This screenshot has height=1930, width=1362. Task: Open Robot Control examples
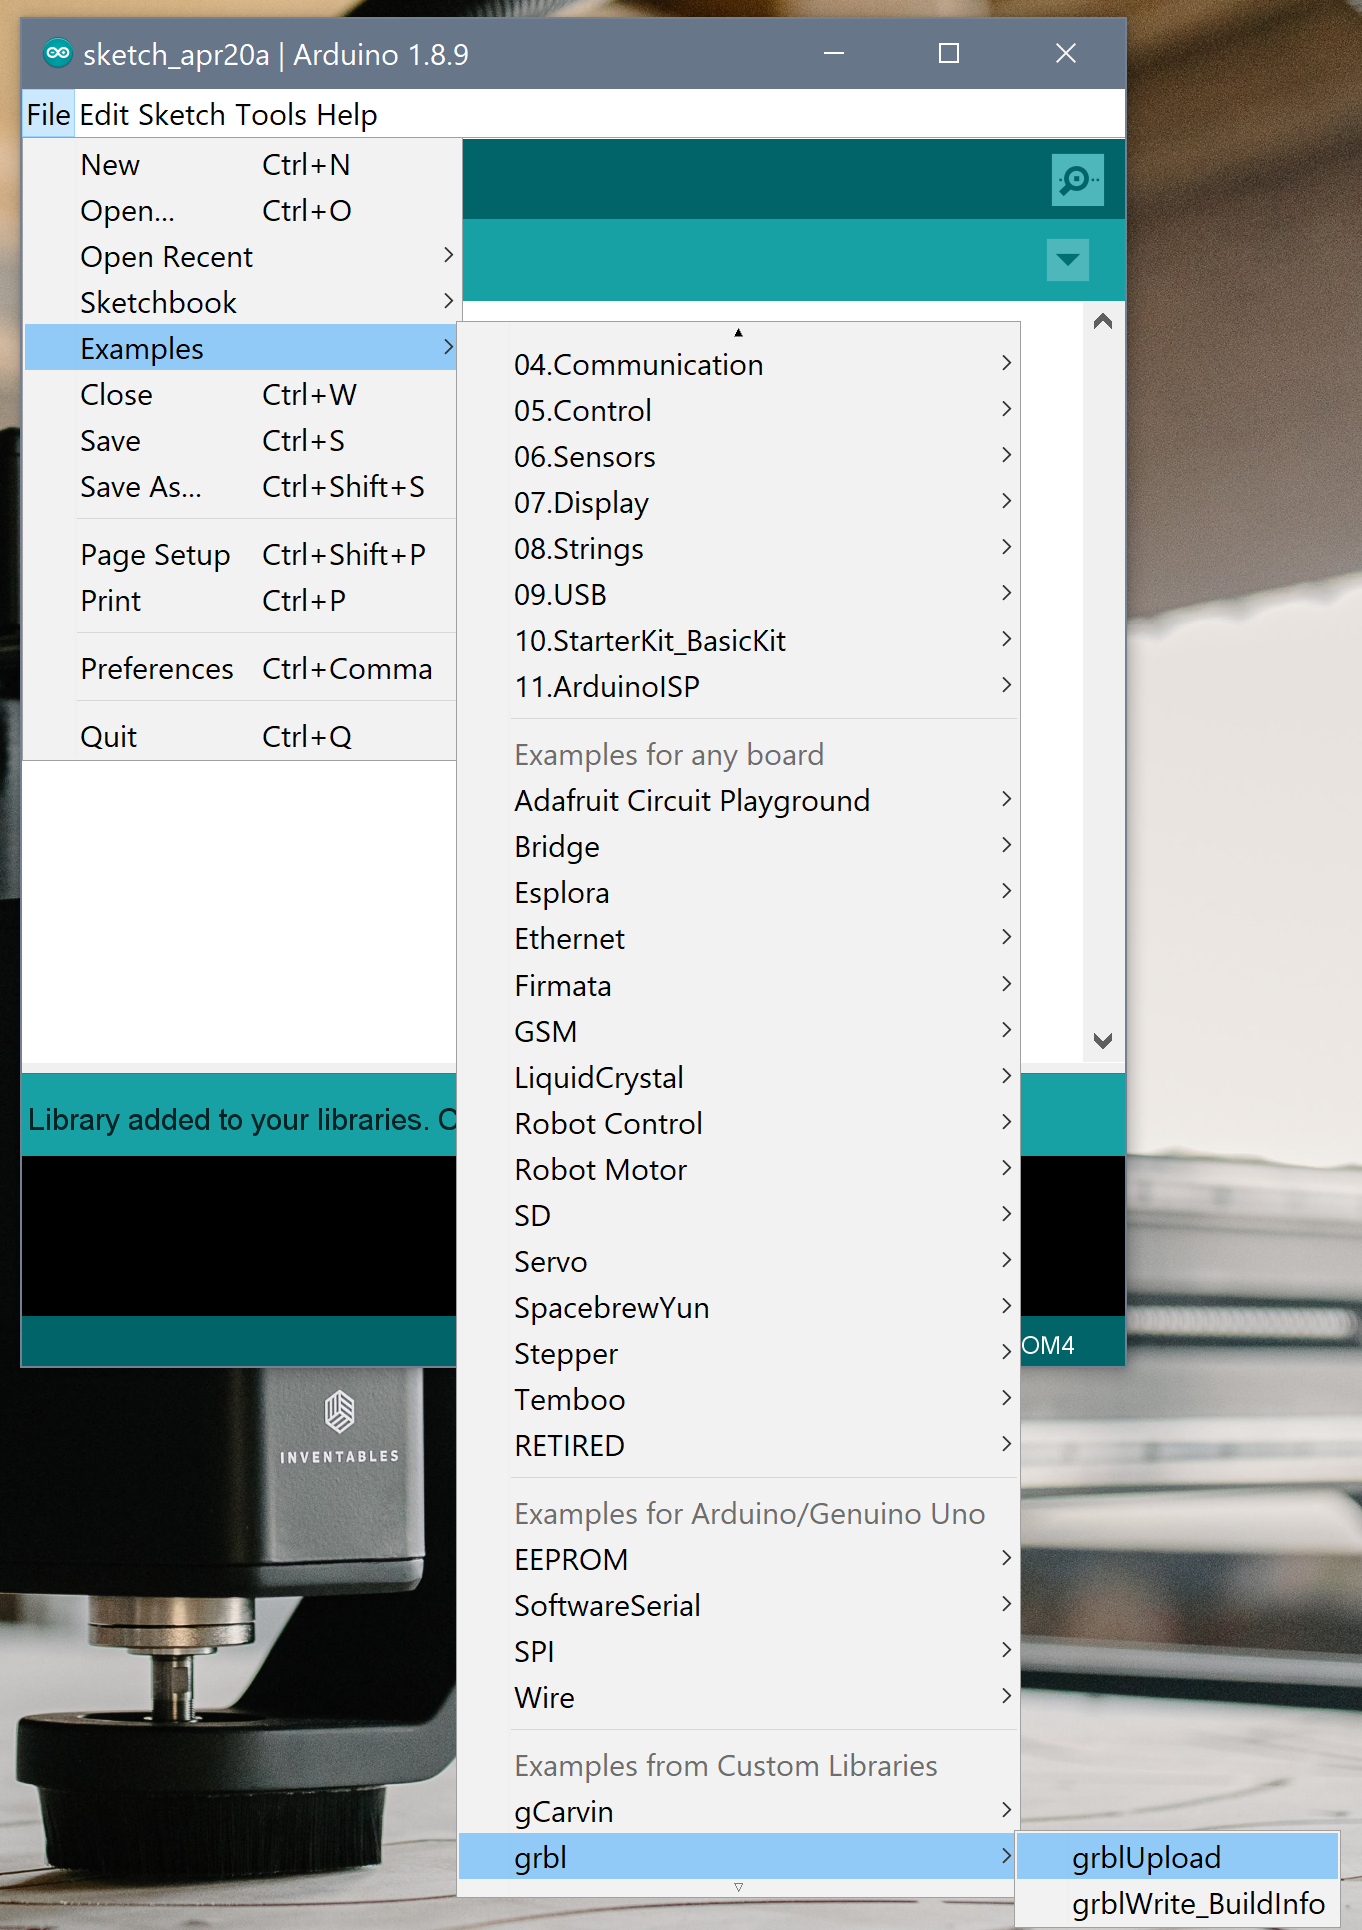coord(738,1124)
